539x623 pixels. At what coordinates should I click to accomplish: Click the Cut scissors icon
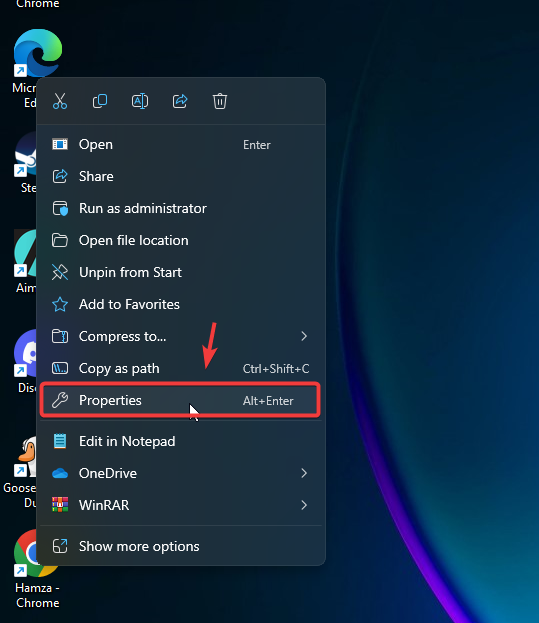pyautogui.click(x=60, y=101)
